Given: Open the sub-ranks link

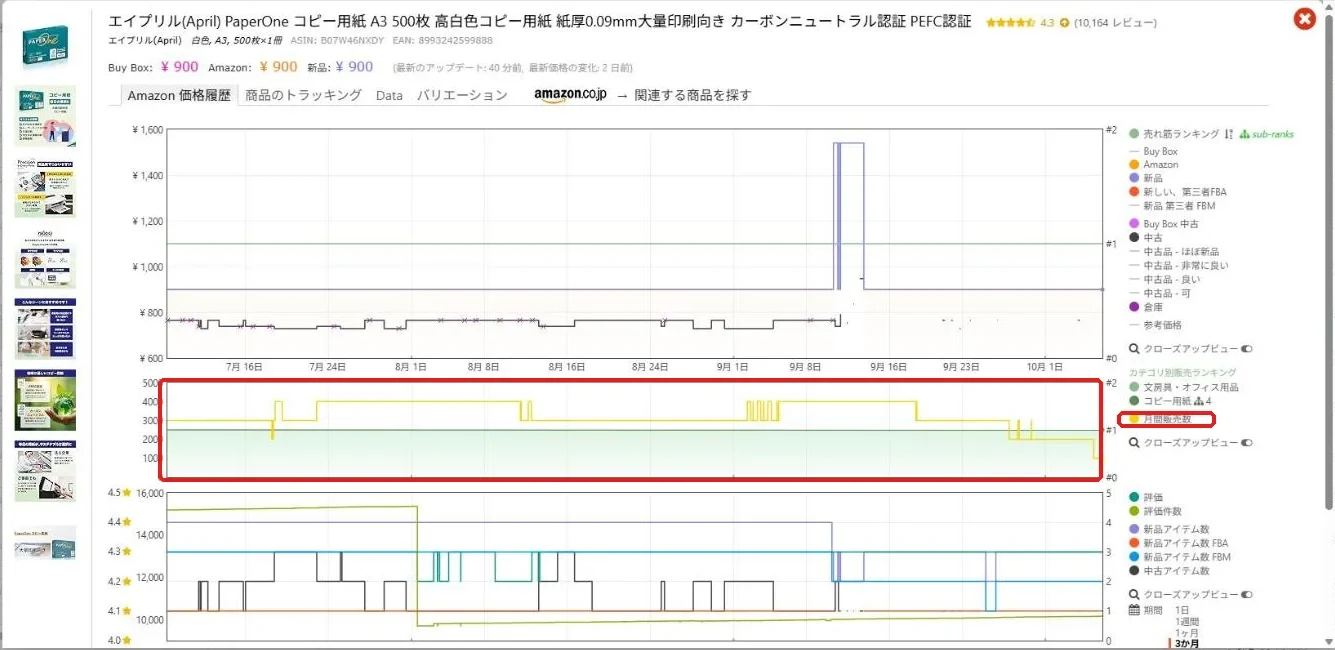Looking at the screenshot, I should click(x=1266, y=134).
